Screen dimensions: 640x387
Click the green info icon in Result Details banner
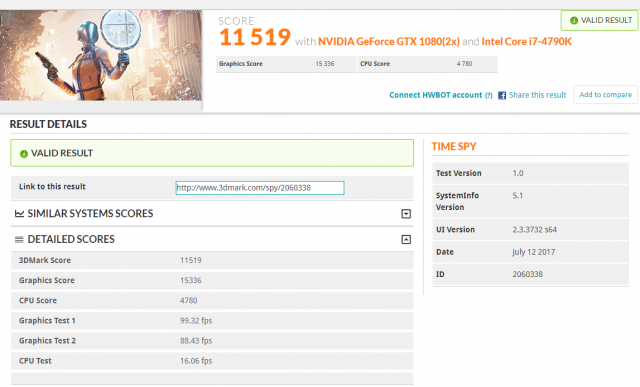24,154
